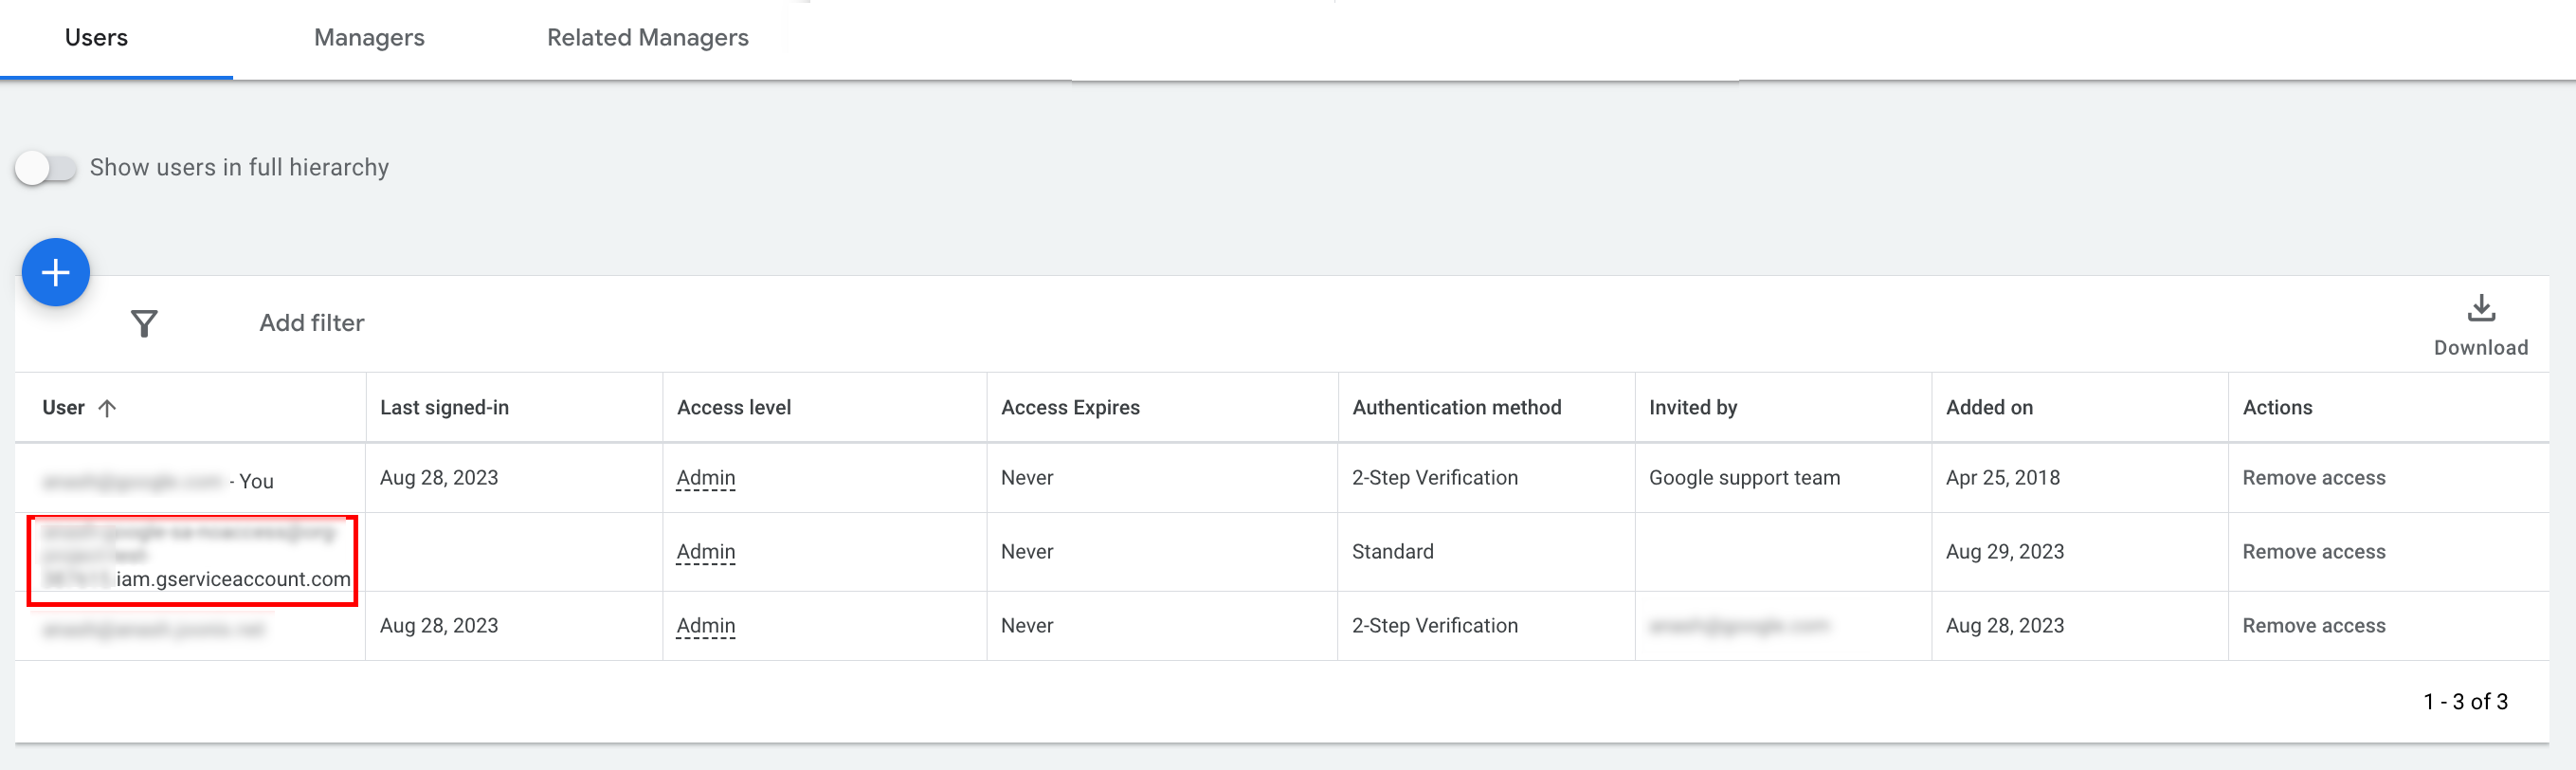
Task: Click the Added on column header
Action: point(1988,408)
